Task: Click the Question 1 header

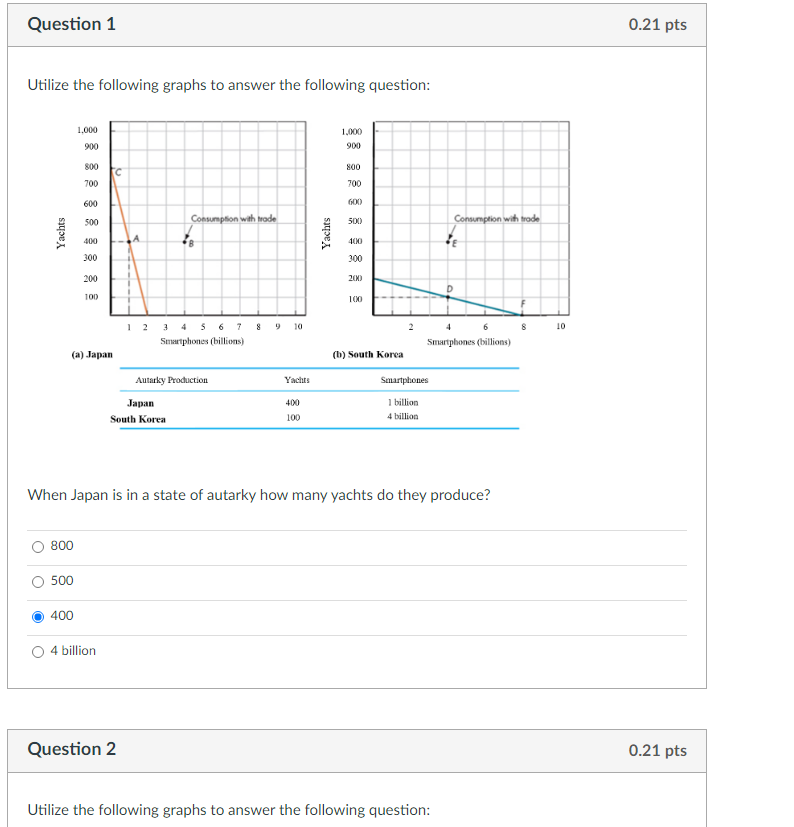Action: click(71, 24)
